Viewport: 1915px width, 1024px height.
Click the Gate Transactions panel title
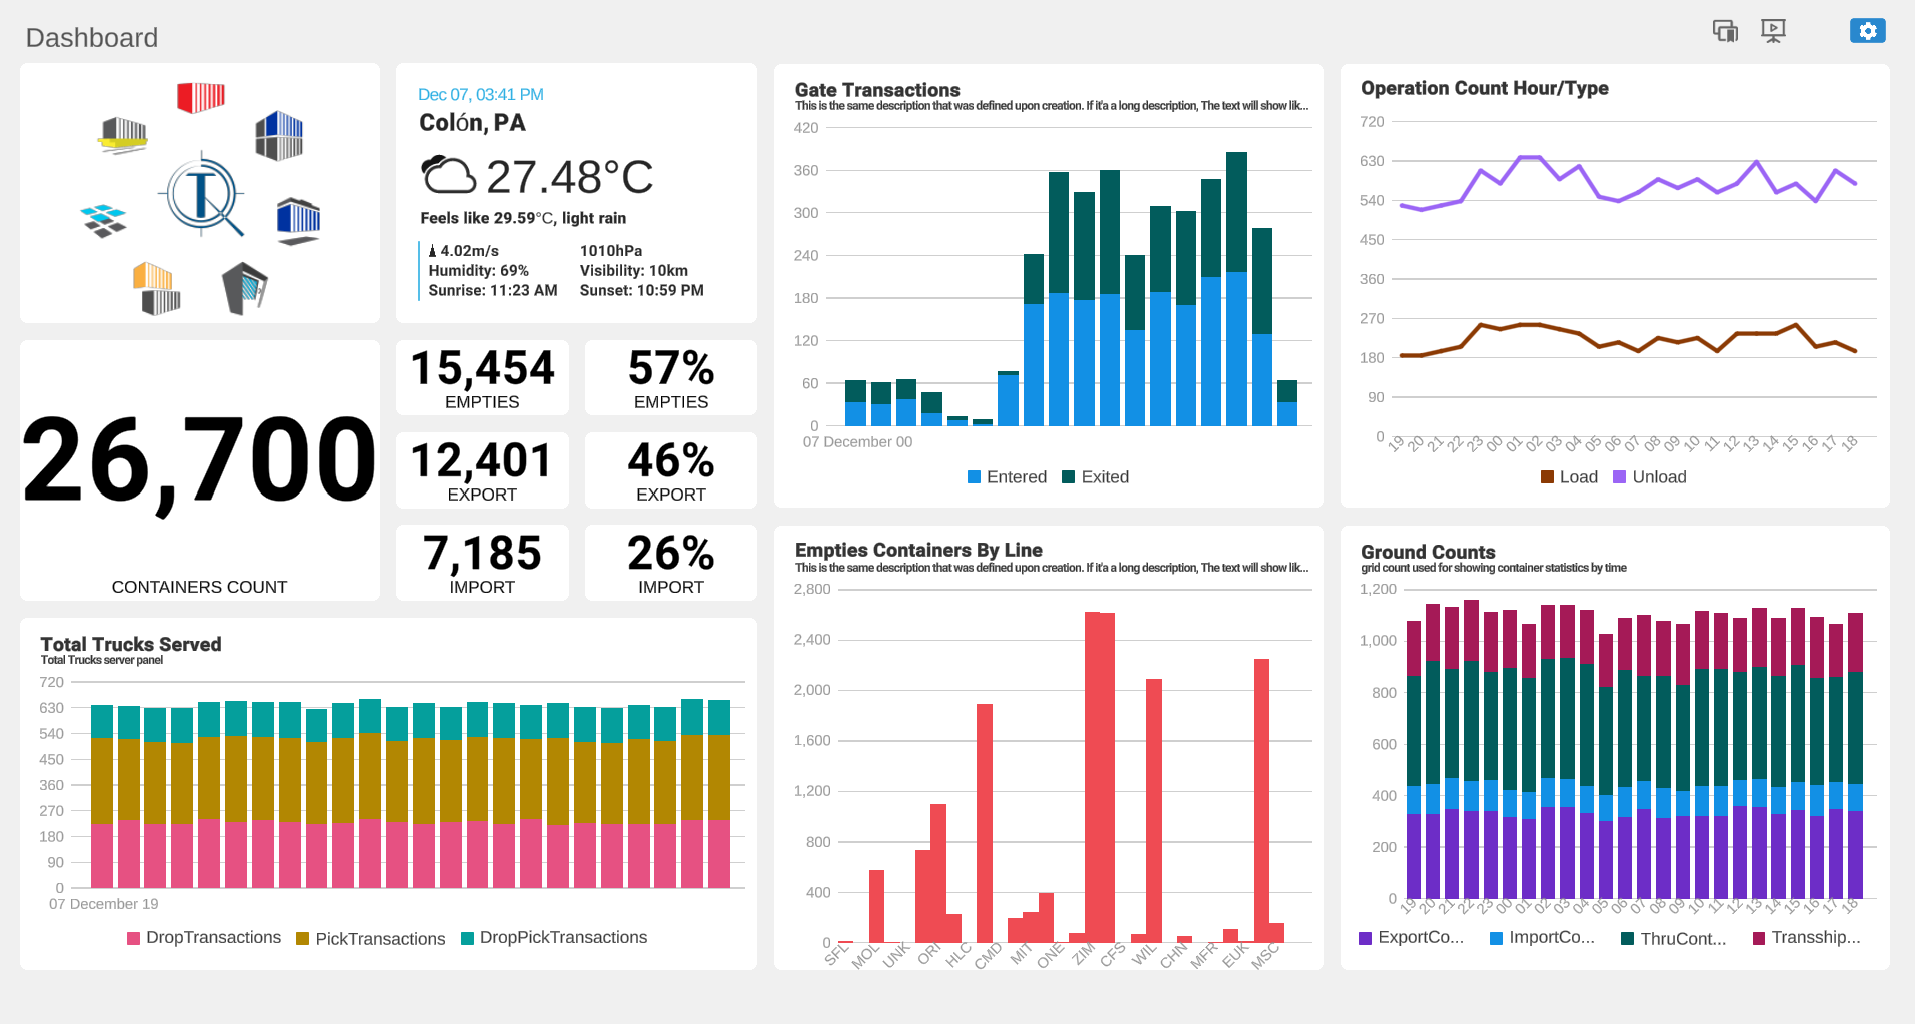coord(877,90)
